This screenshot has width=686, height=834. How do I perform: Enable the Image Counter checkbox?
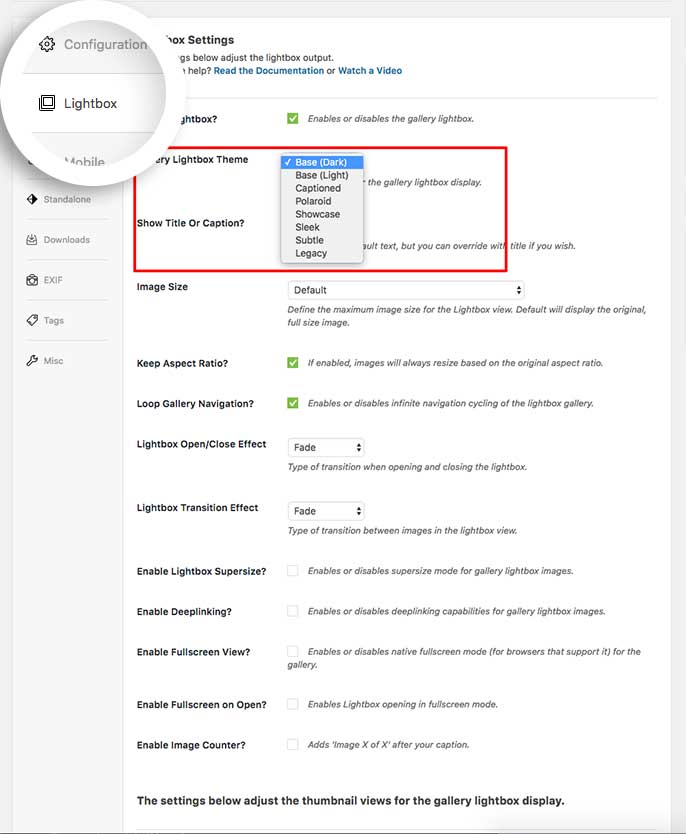(293, 745)
